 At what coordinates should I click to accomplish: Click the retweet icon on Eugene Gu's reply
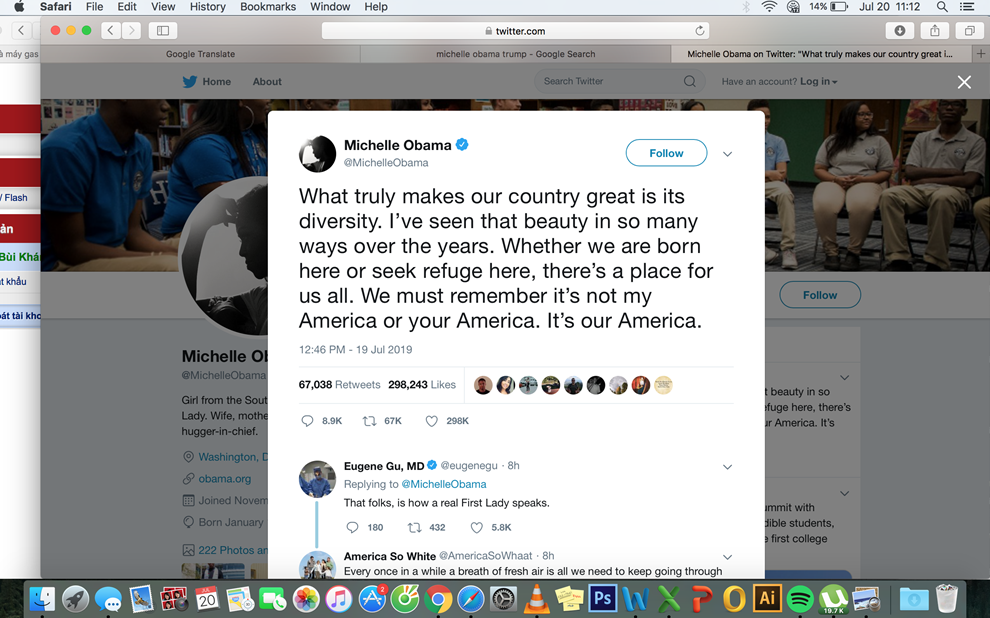click(x=414, y=528)
